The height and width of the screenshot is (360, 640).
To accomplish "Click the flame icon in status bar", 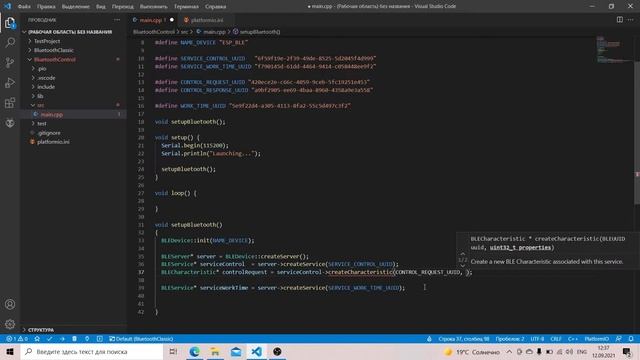I will click(429, 339).
